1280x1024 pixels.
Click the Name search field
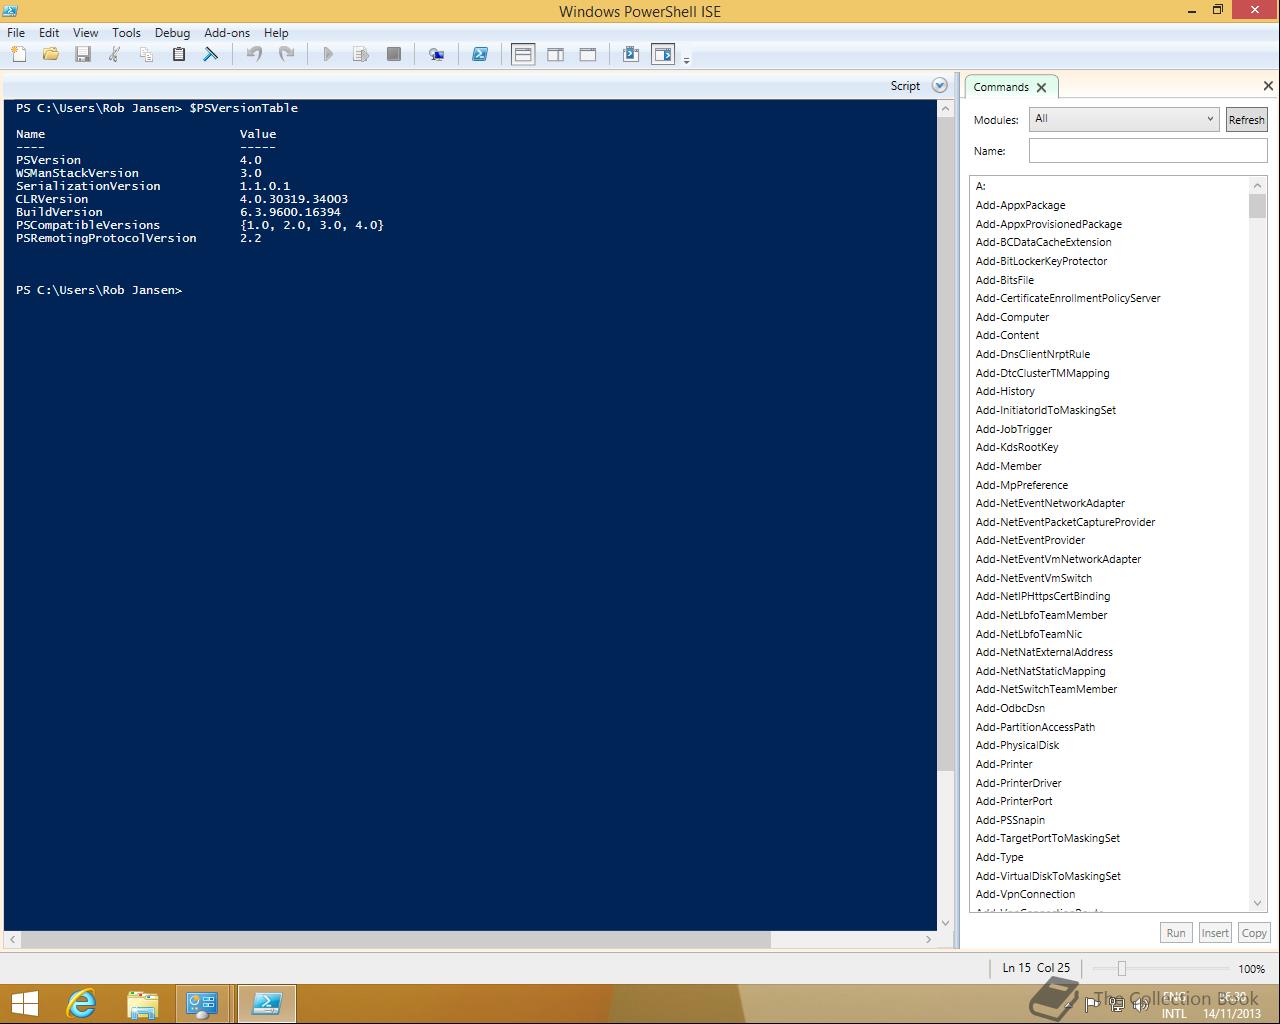(x=1147, y=151)
